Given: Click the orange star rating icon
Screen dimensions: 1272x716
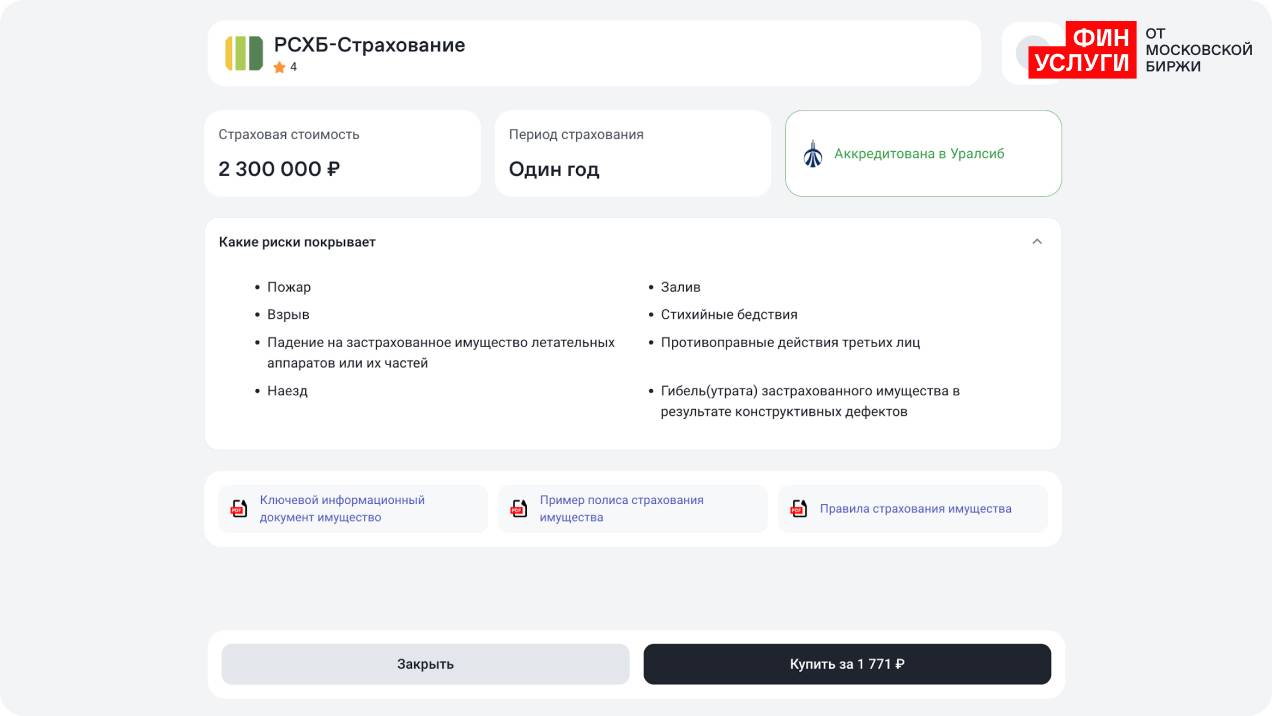Looking at the screenshot, I should pos(279,67).
